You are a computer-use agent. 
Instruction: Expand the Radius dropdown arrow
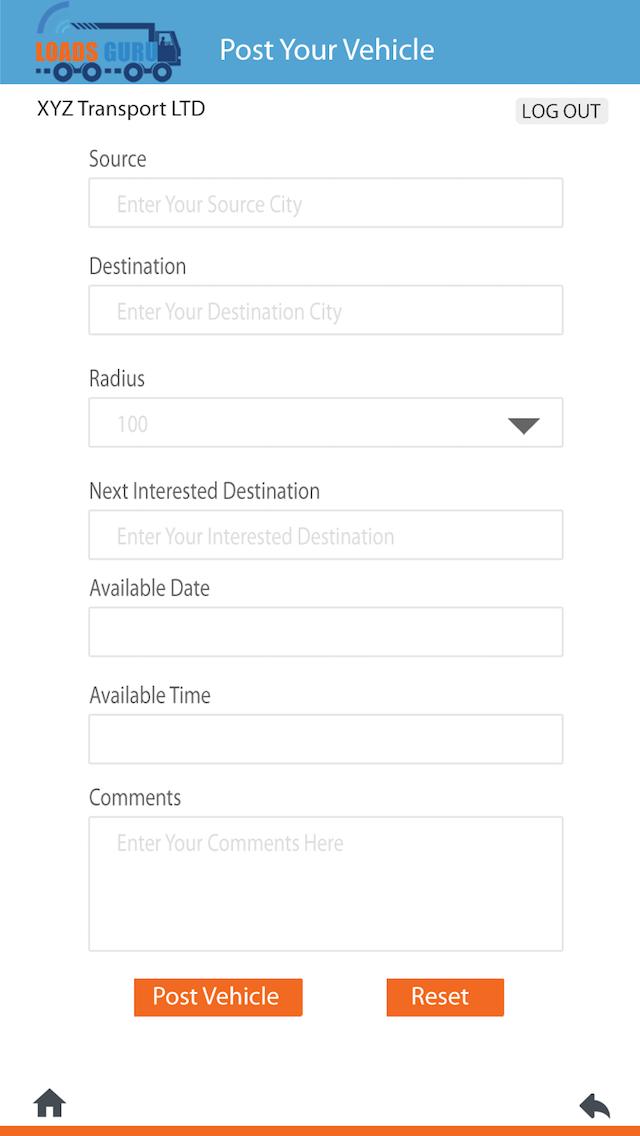pyautogui.click(x=523, y=425)
